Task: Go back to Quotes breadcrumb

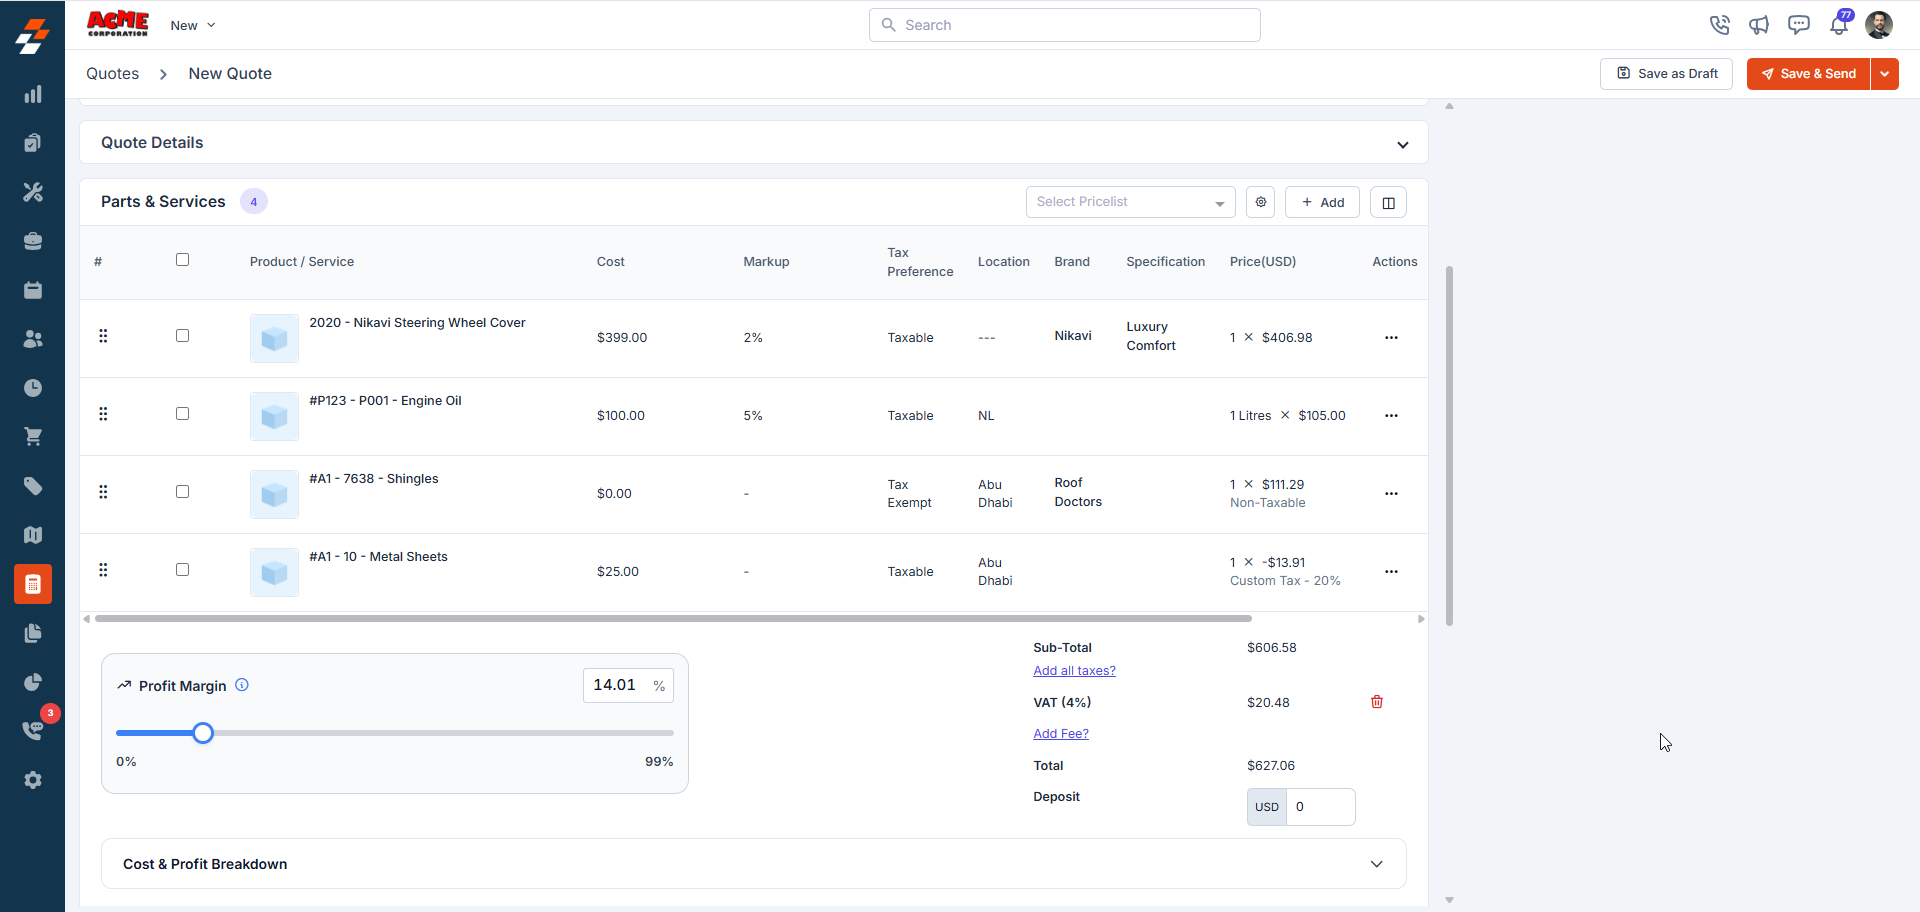Action: (x=112, y=74)
